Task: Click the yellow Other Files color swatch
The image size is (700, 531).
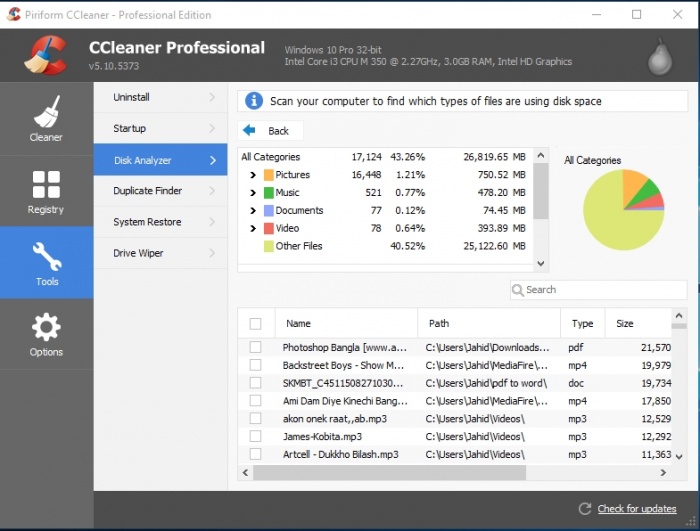Action: pyautogui.click(x=269, y=246)
